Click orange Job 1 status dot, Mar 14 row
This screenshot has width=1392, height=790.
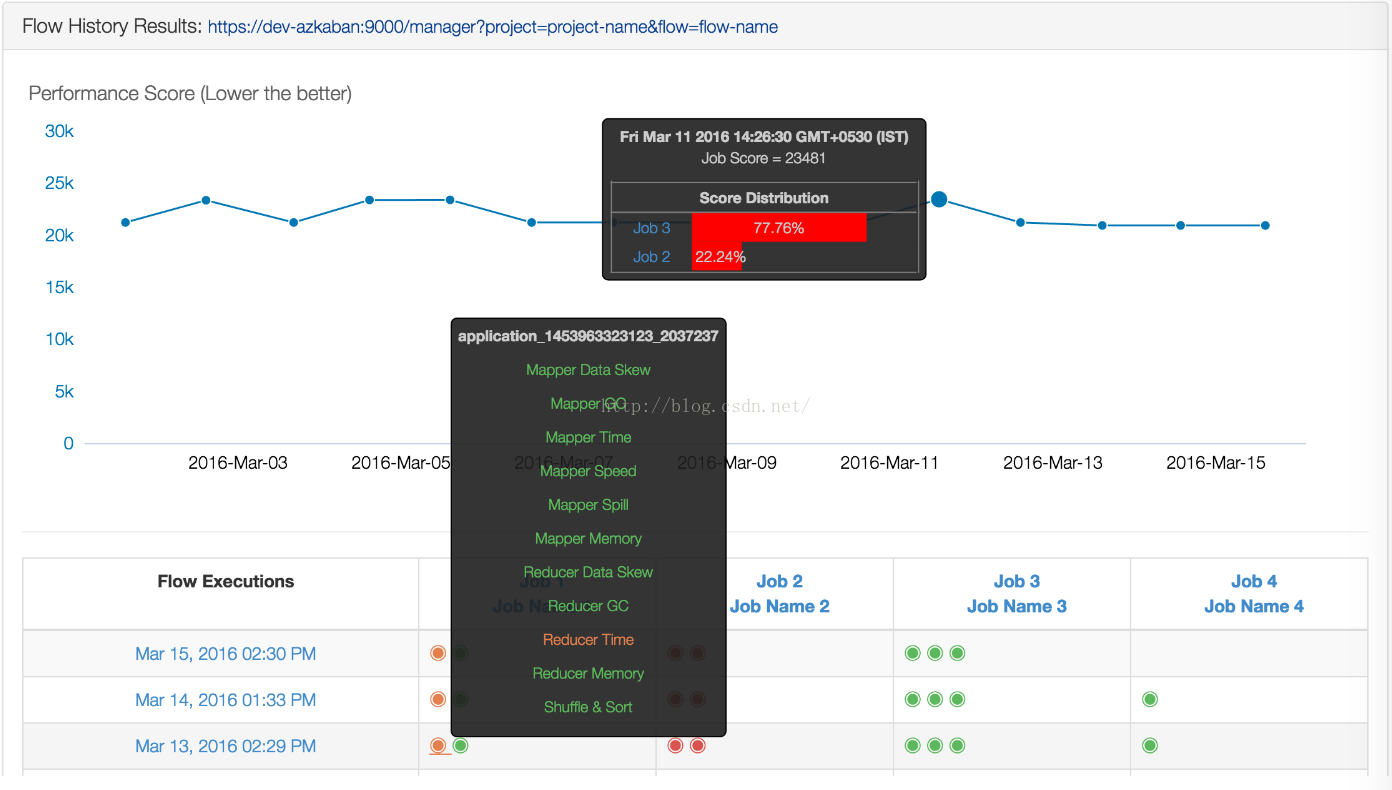(x=438, y=699)
